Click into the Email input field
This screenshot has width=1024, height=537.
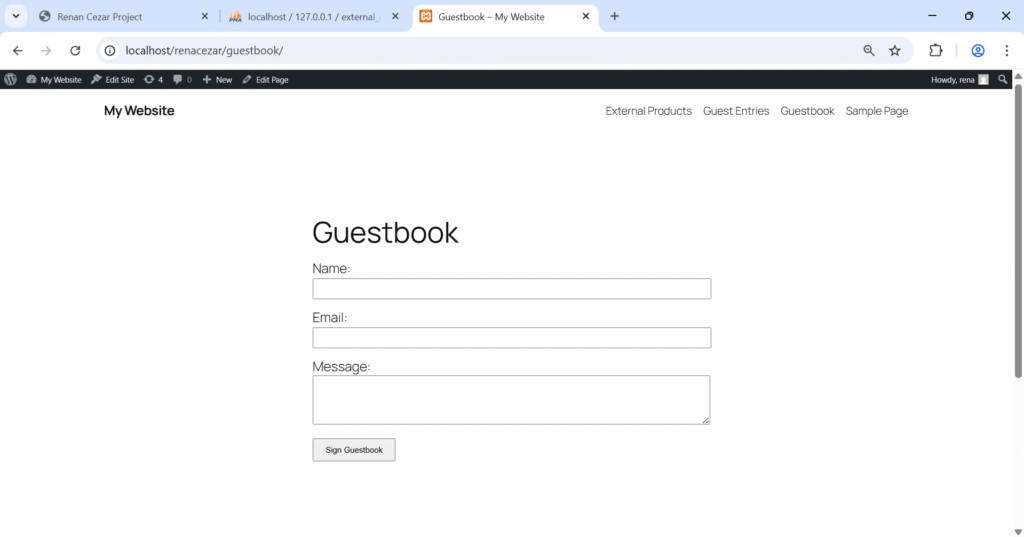click(x=511, y=338)
